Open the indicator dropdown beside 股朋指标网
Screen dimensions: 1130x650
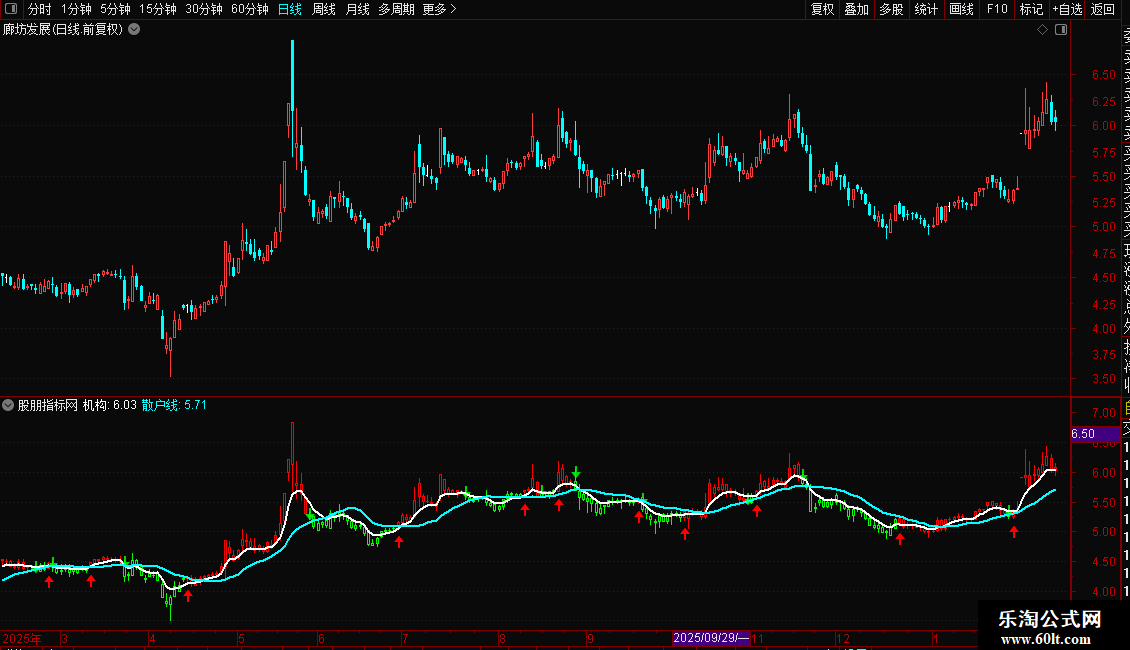[8, 405]
